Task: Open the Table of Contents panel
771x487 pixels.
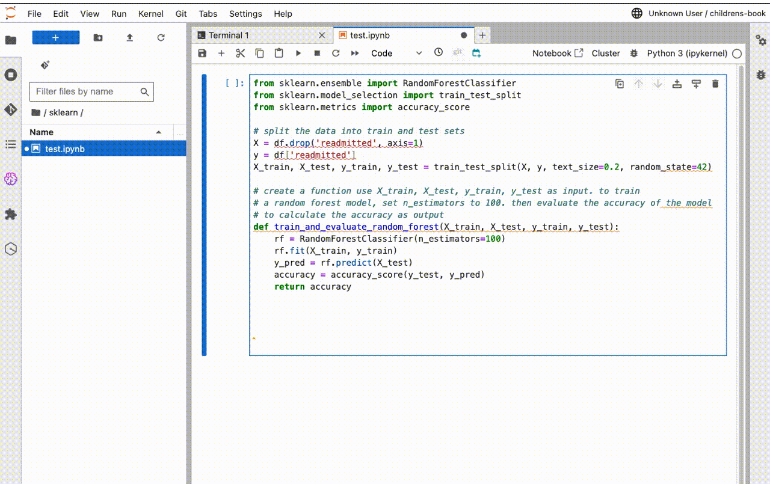Action: (x=10, y=144)
